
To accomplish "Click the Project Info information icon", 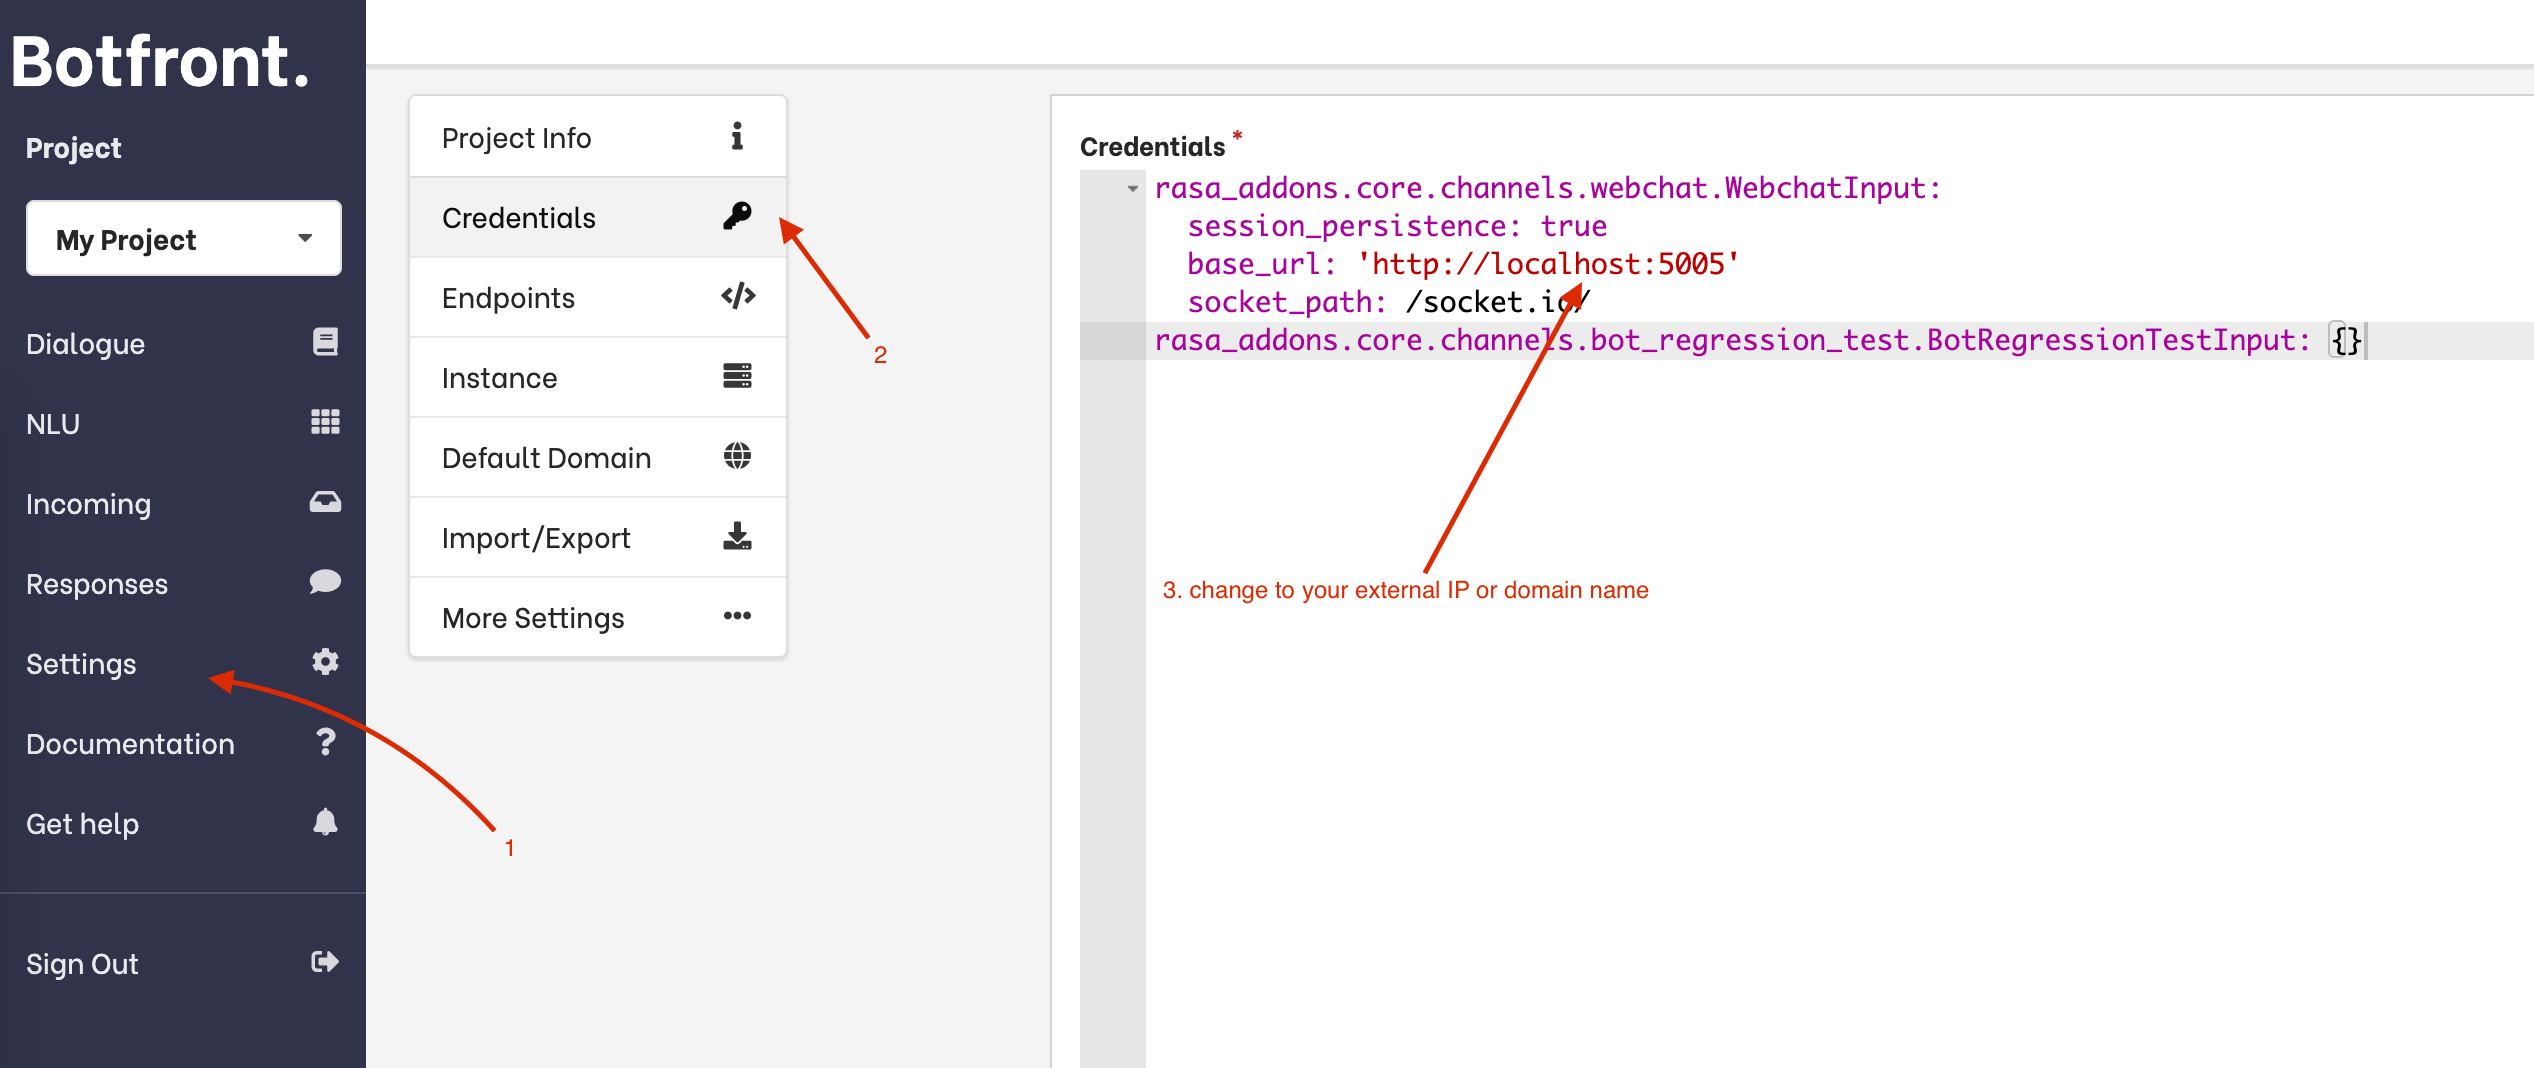I will [737, 136].
